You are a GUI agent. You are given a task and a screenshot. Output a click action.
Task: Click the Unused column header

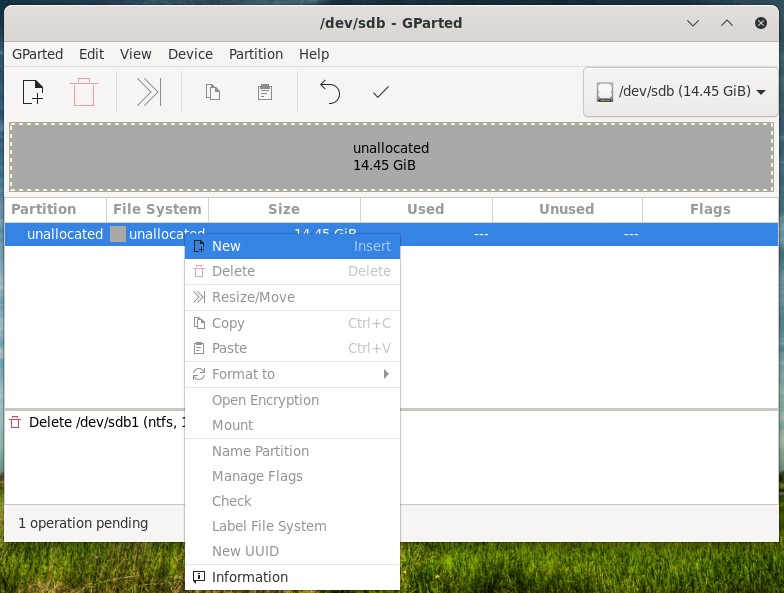[567, 209]
